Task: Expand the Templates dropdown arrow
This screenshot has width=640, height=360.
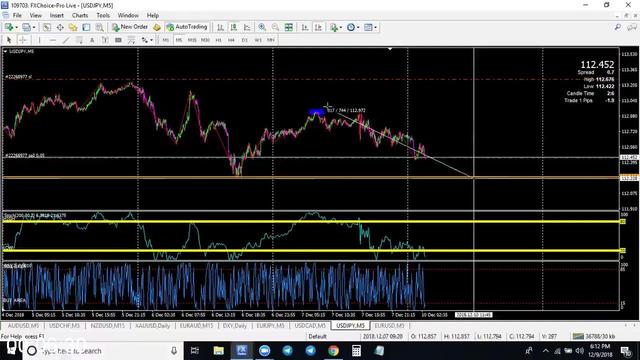Action: (376, 27)
